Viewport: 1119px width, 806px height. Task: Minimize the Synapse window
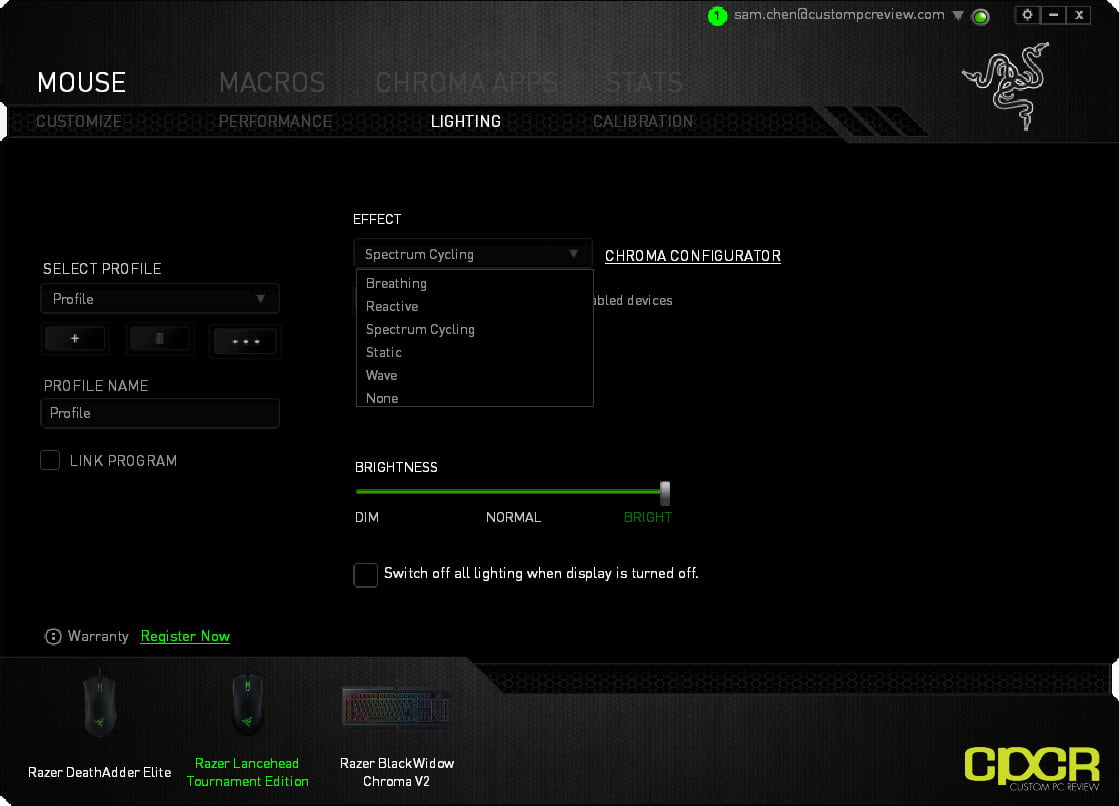click(1053, 15)
